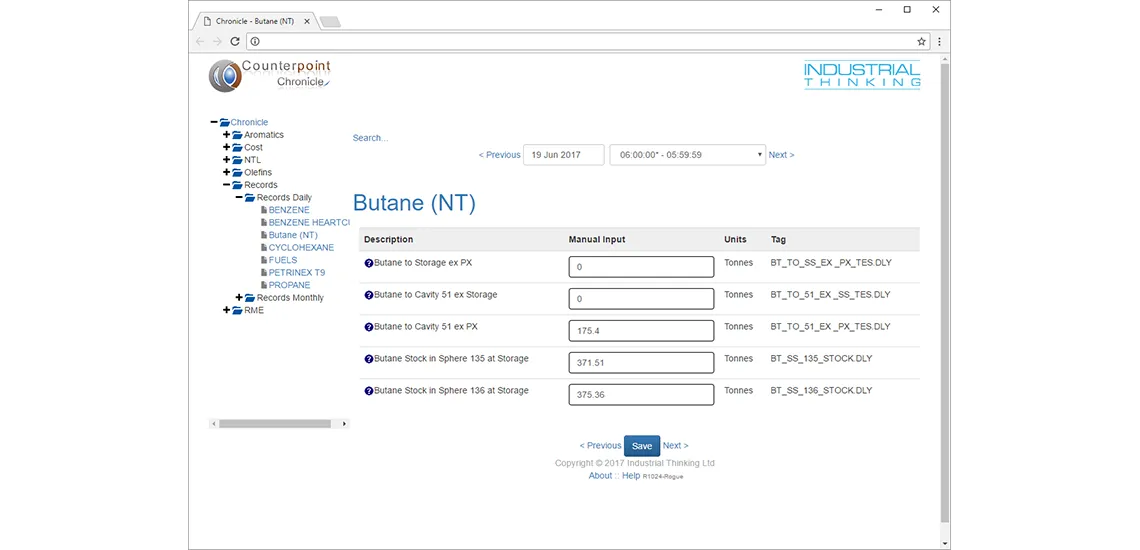
Task: Click the Butane to Cavity 51 ex PX input field
Action: pyautogui.click(x=641, y=331)
